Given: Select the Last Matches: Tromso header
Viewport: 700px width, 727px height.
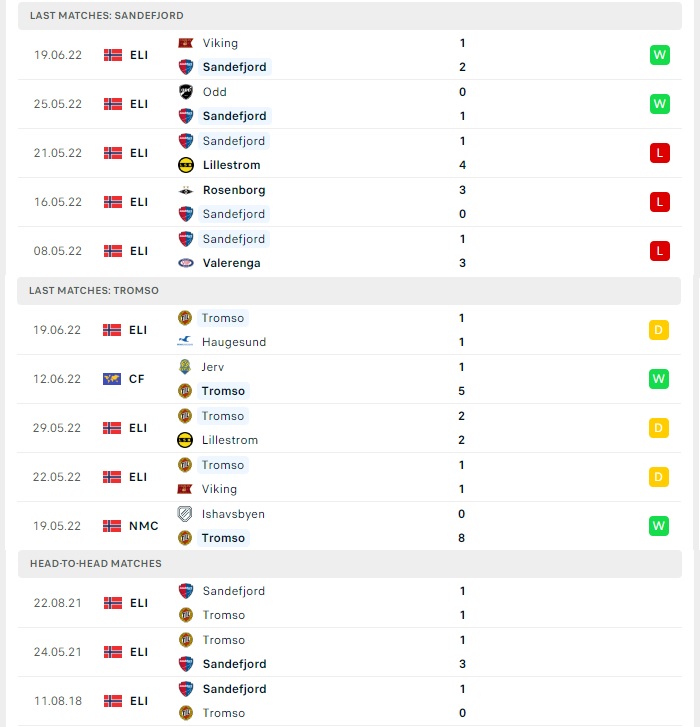Looking at the screenshot, I should tap(349, 291).
